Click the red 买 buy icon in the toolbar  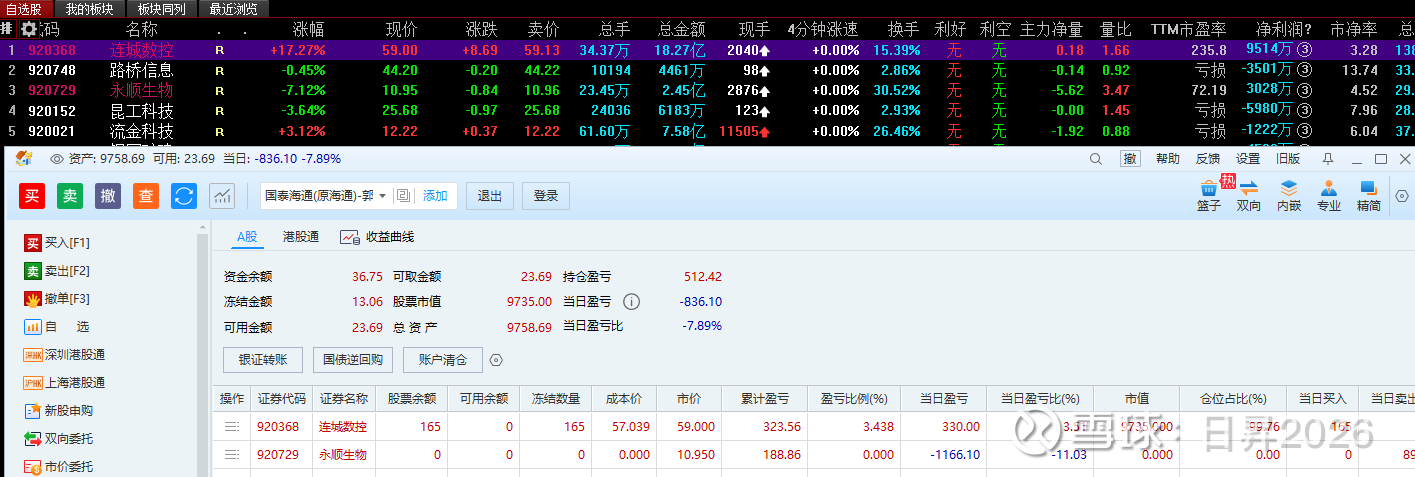pos(32,196)
